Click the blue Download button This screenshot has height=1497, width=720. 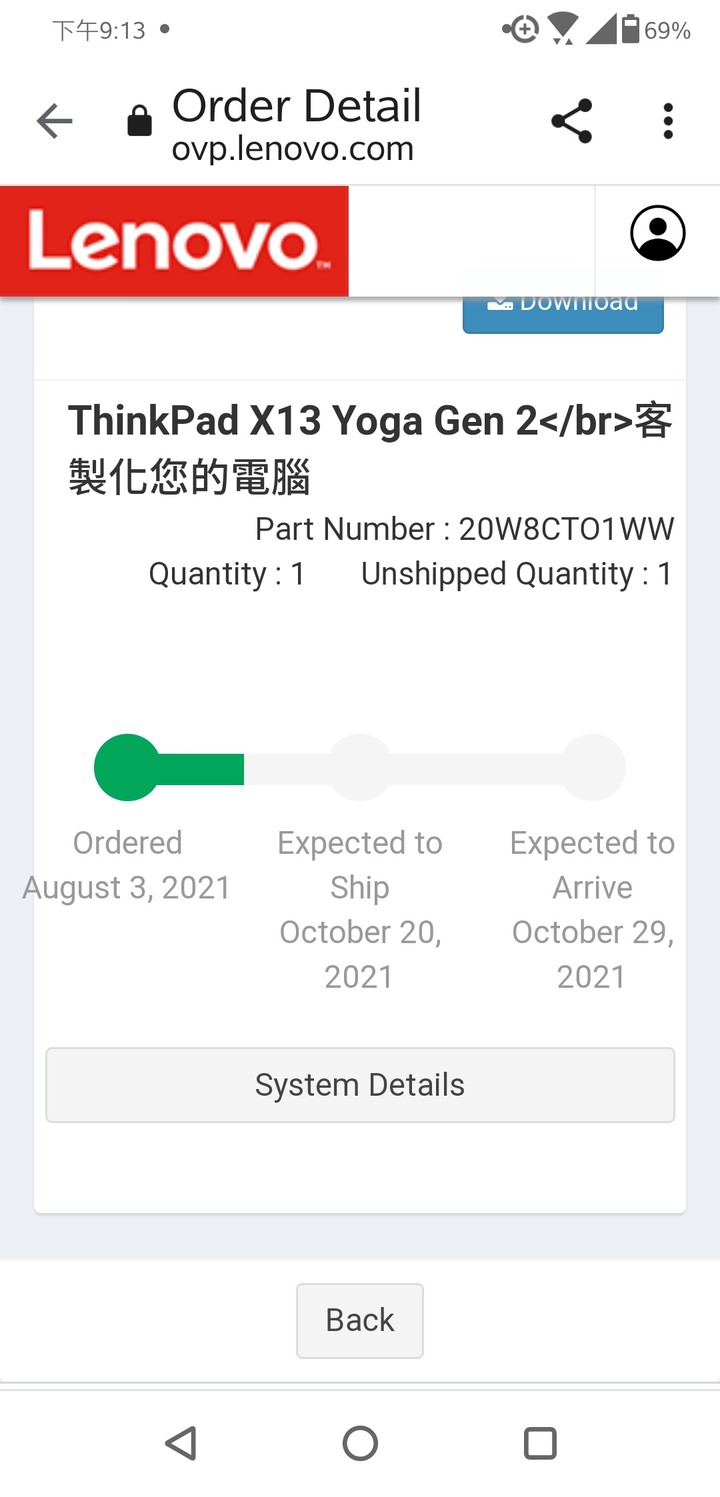click(563, 314)
